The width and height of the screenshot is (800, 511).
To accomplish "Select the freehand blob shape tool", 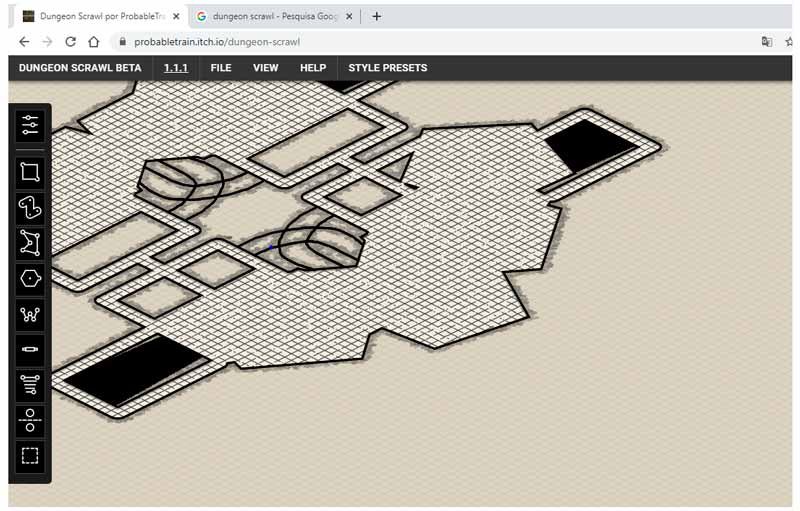I will [30, 207].
